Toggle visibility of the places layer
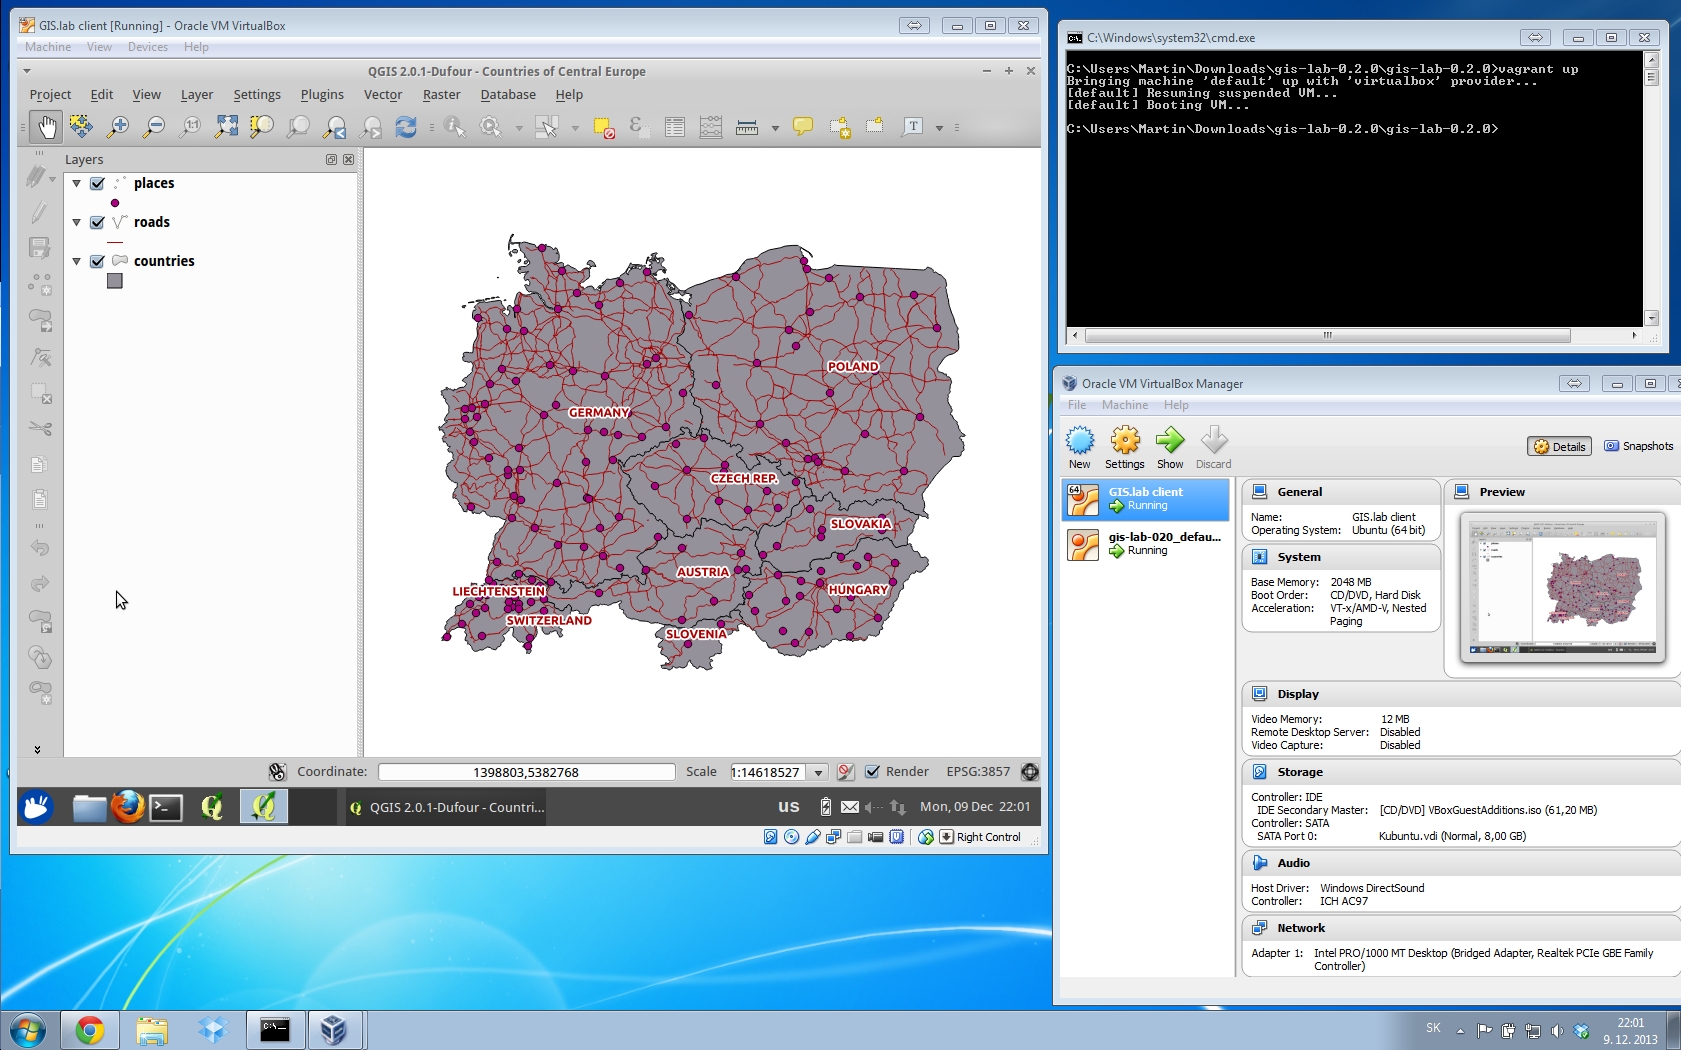 [97, 184]
